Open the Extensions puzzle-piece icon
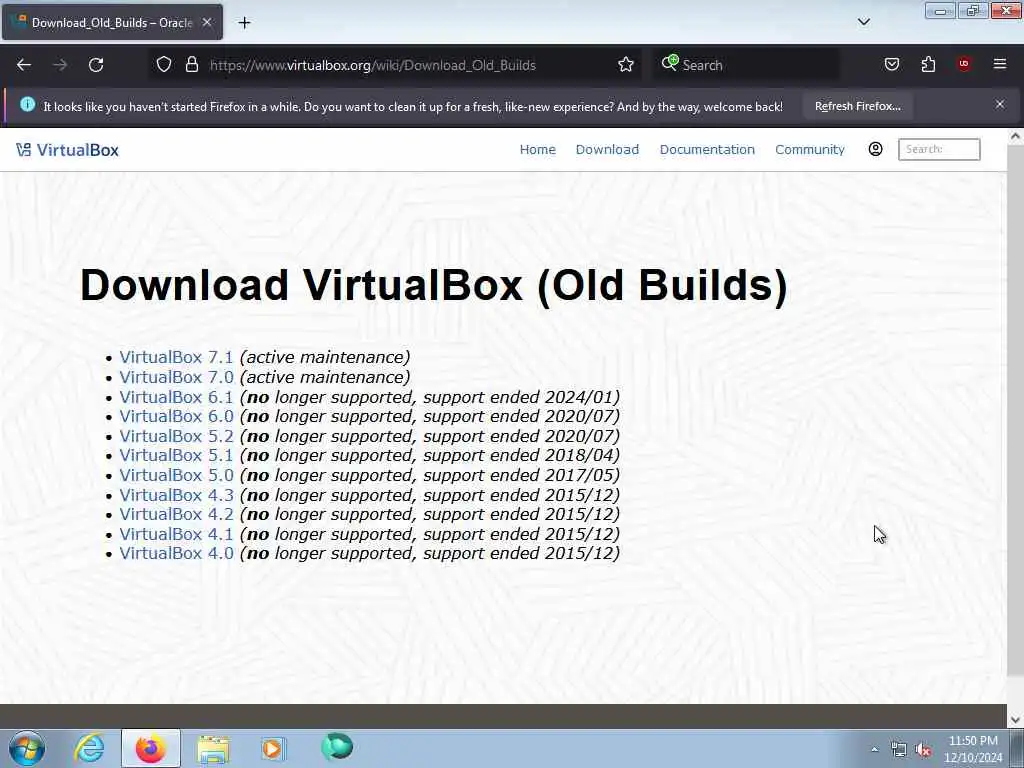Image resolution: width=1024 pixels, height=768 pixels. [928, 65]
